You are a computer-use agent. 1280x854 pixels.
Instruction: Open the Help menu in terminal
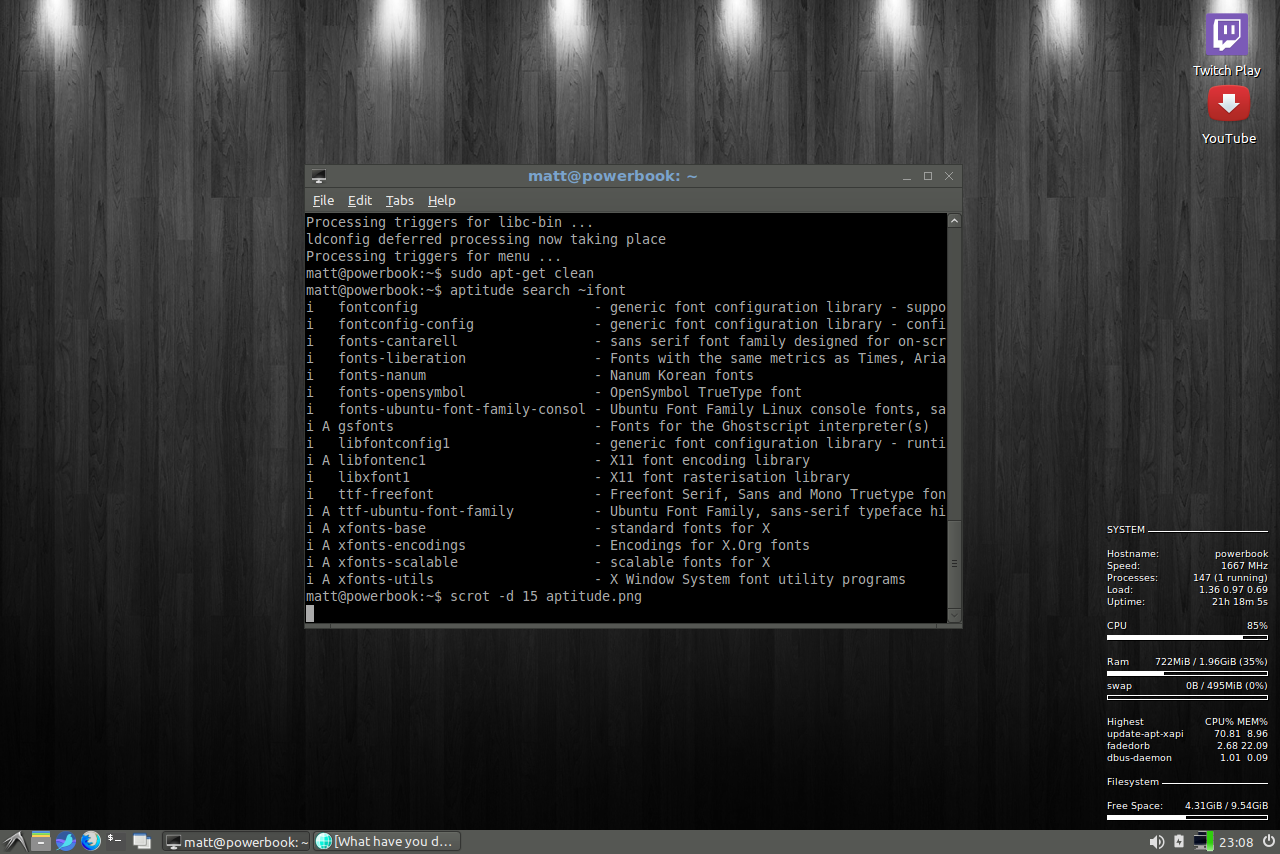(x=441, y=201)
